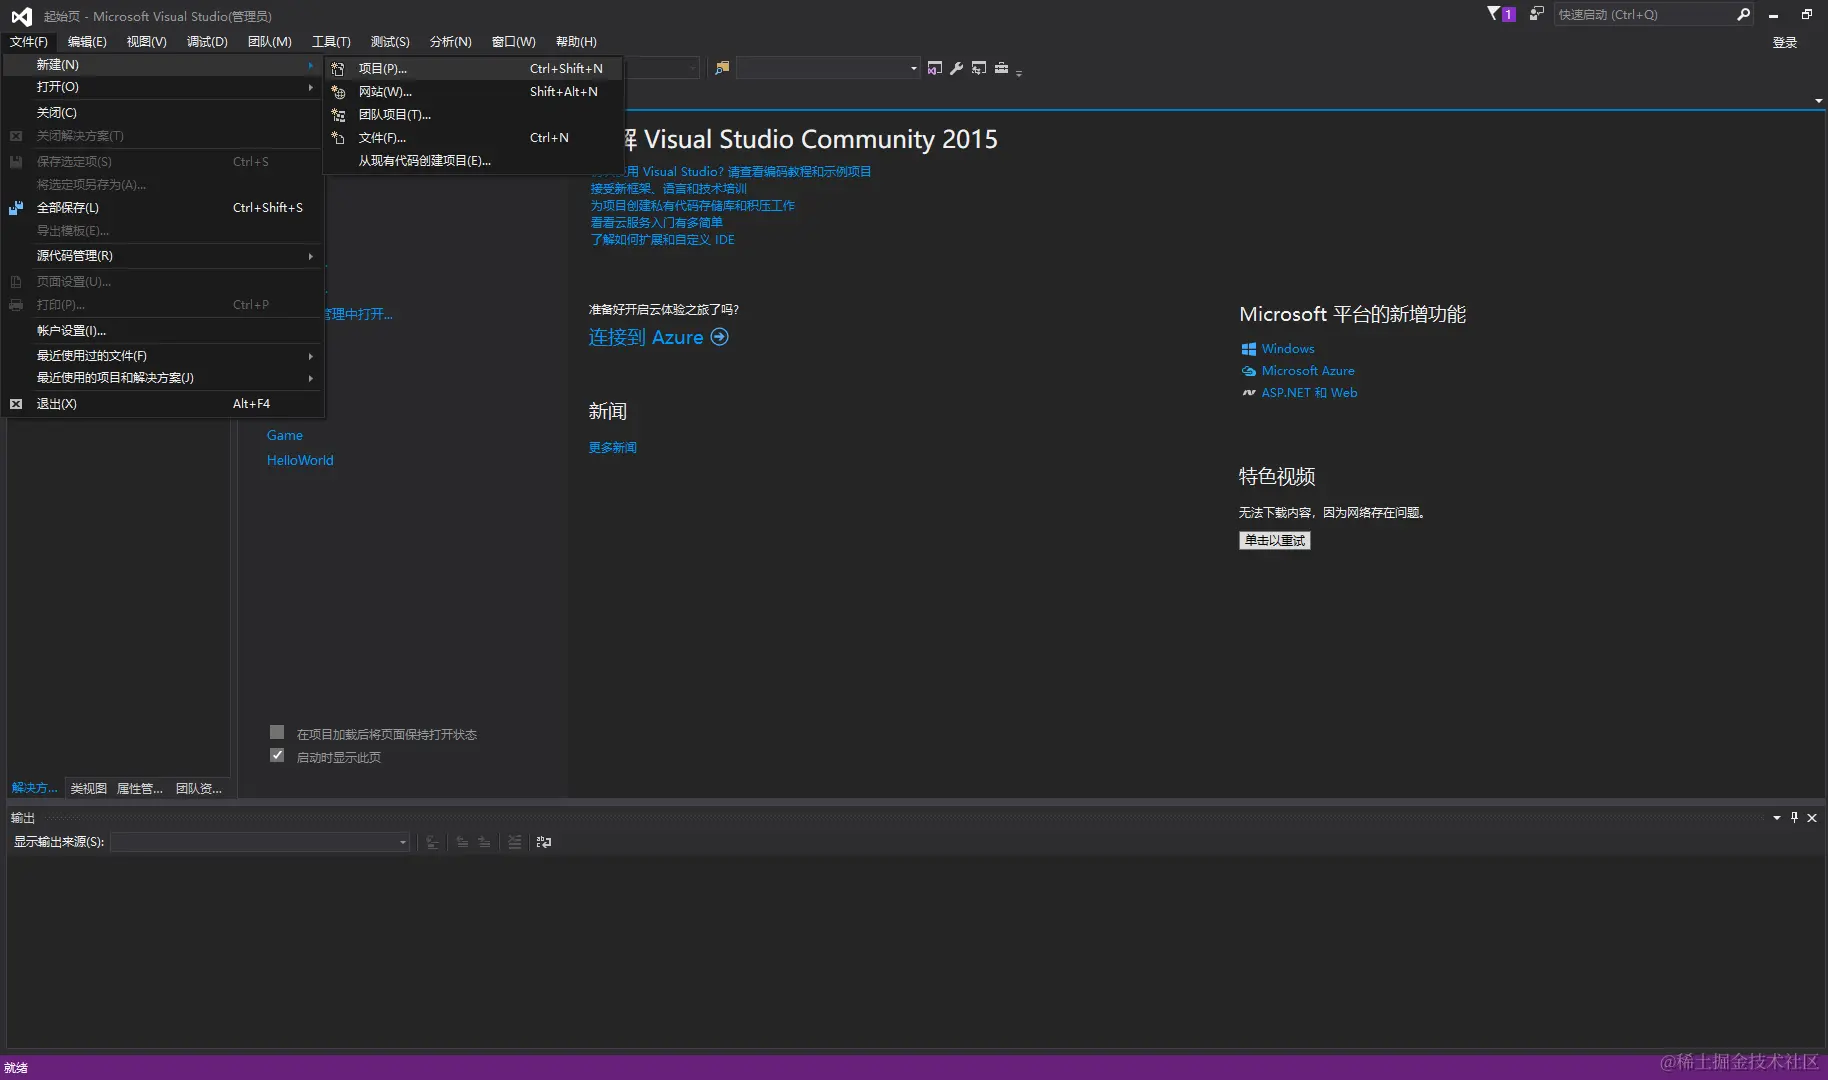Select Close (关闭) in File menu
1828x1080 pixels.
162,113
